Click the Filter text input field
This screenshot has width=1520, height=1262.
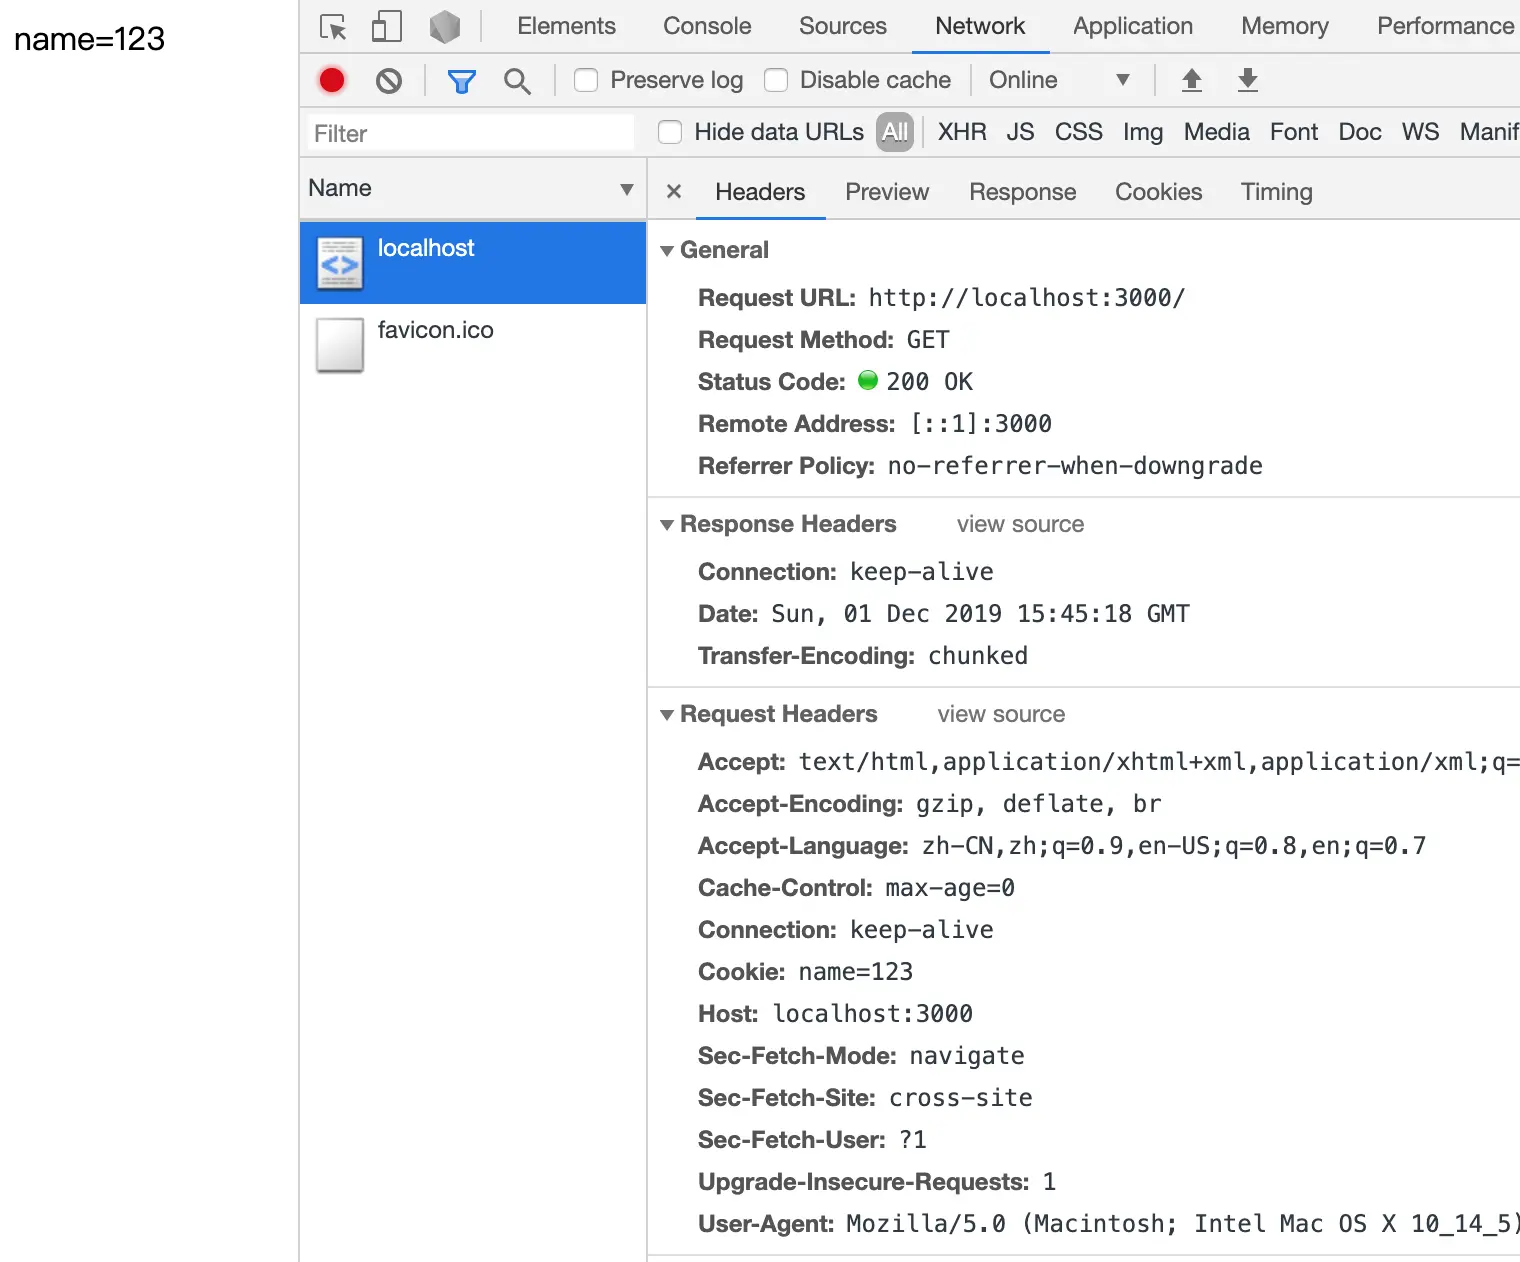[x=470, y=133]
